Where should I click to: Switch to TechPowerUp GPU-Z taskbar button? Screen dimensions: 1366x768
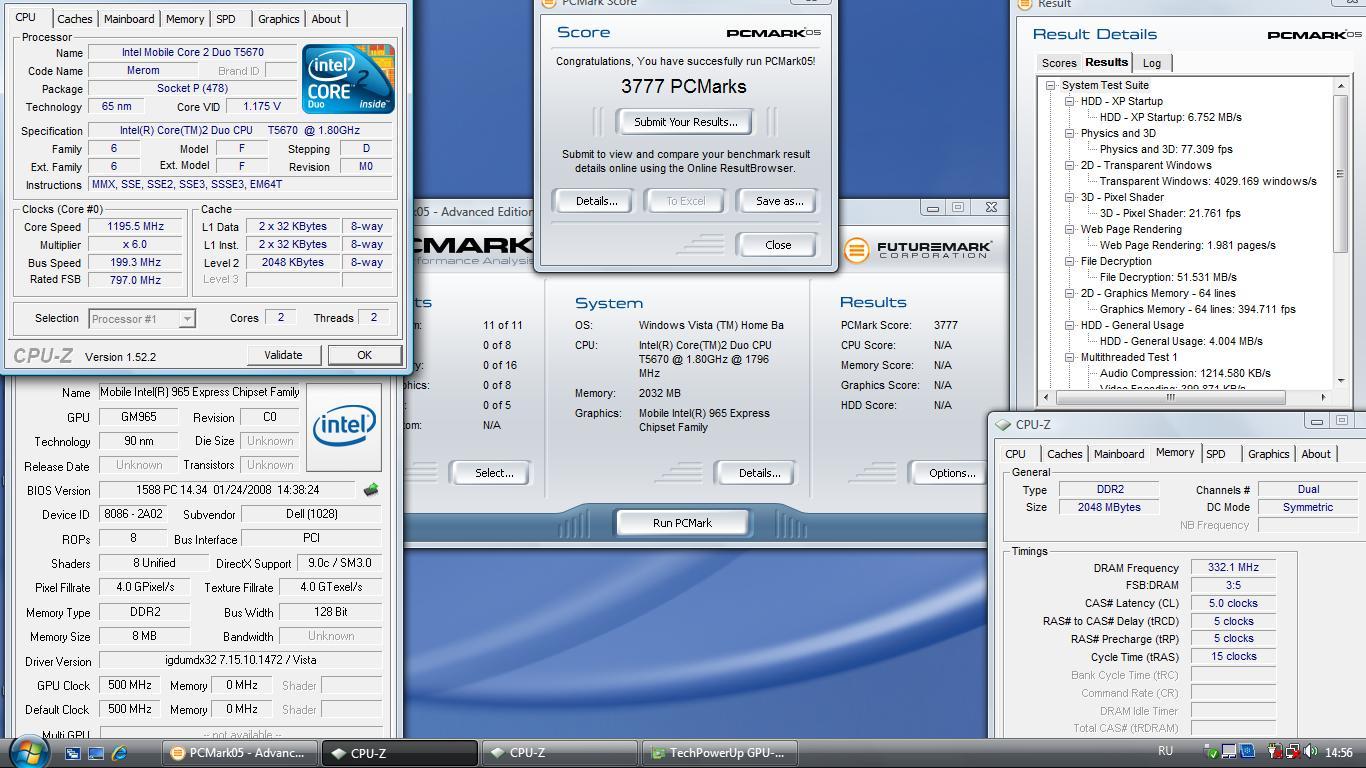tap(719, 753)
